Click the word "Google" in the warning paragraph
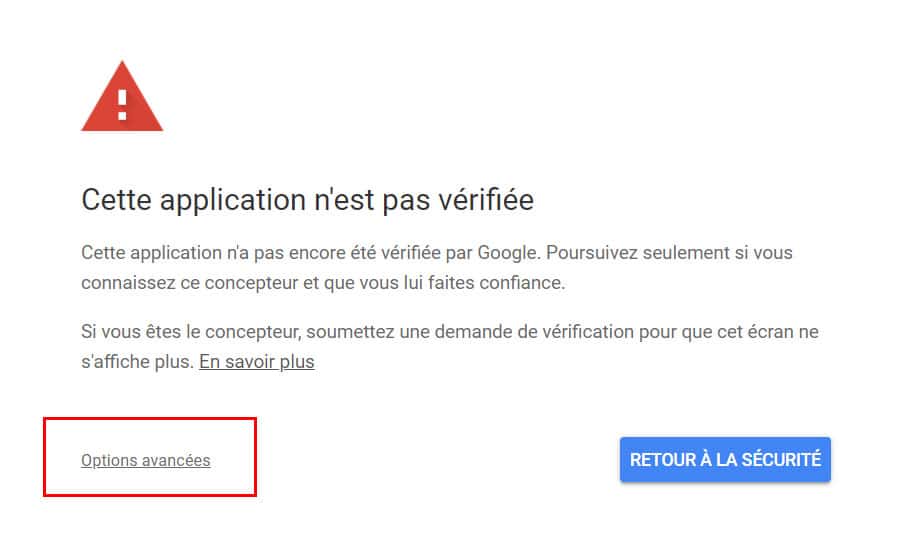Screen dimensions: 906x557 point(507,253)
